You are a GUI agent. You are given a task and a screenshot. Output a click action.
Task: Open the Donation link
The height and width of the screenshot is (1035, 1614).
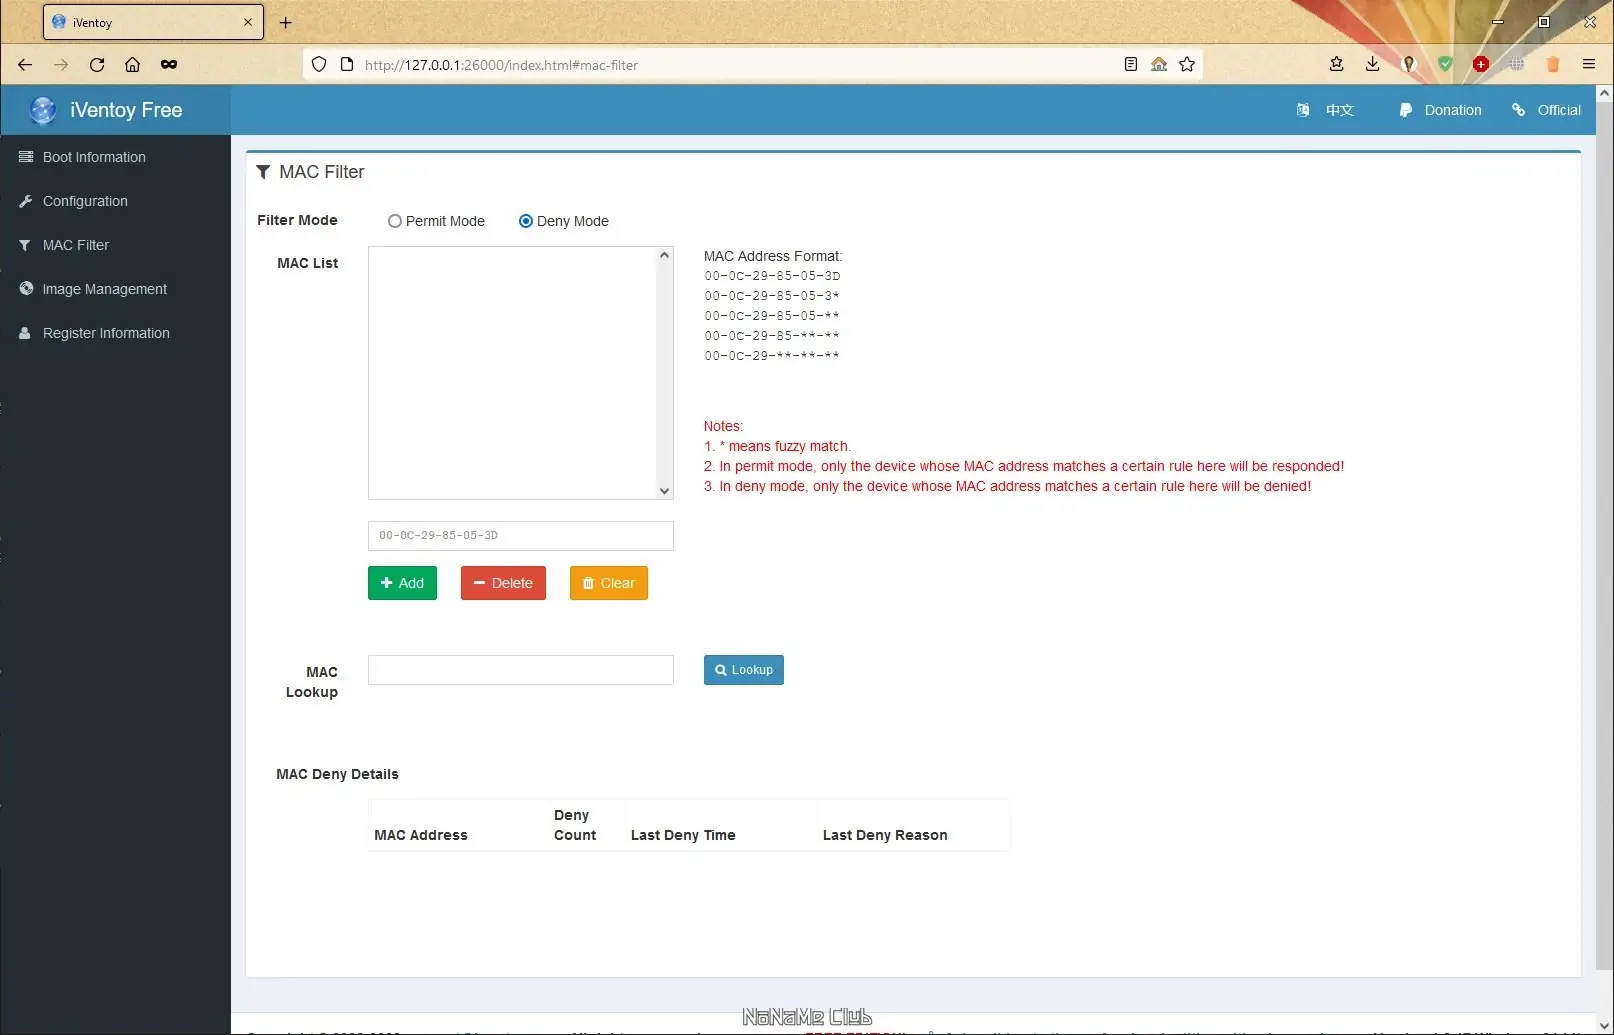pyautogui.click(x=1453, y=110)
